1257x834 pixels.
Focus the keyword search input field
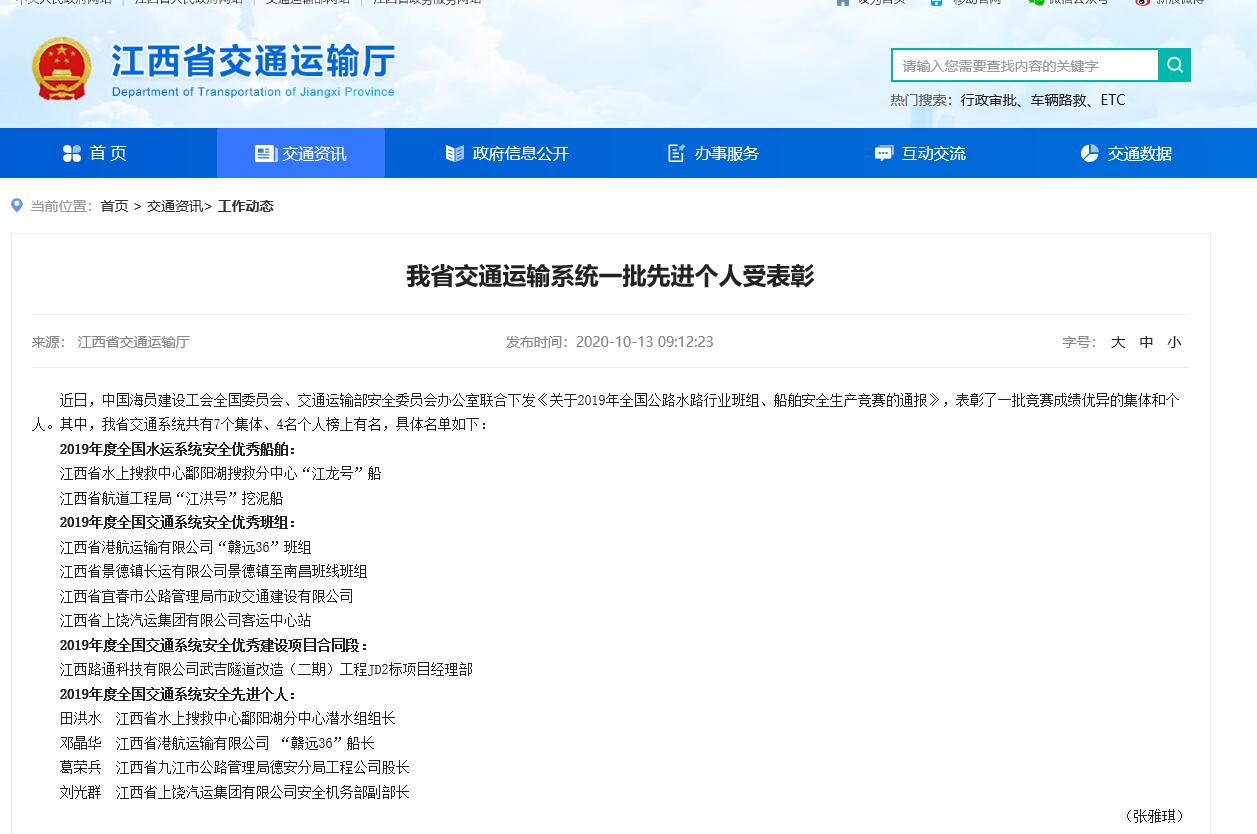(x=1025, y=65)
